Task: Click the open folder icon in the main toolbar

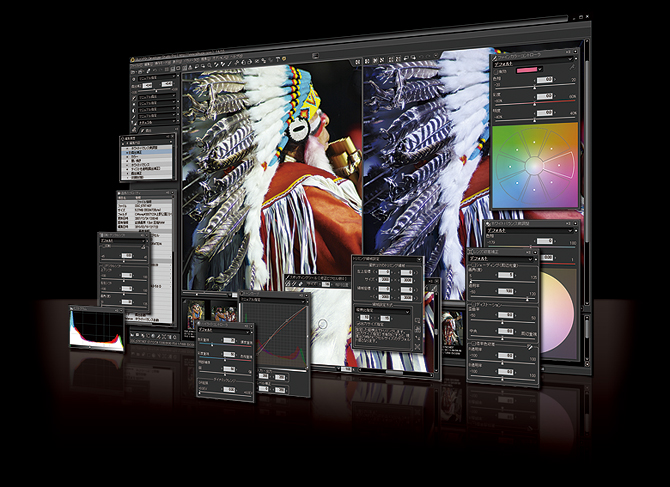Action: tap(132, 72)
